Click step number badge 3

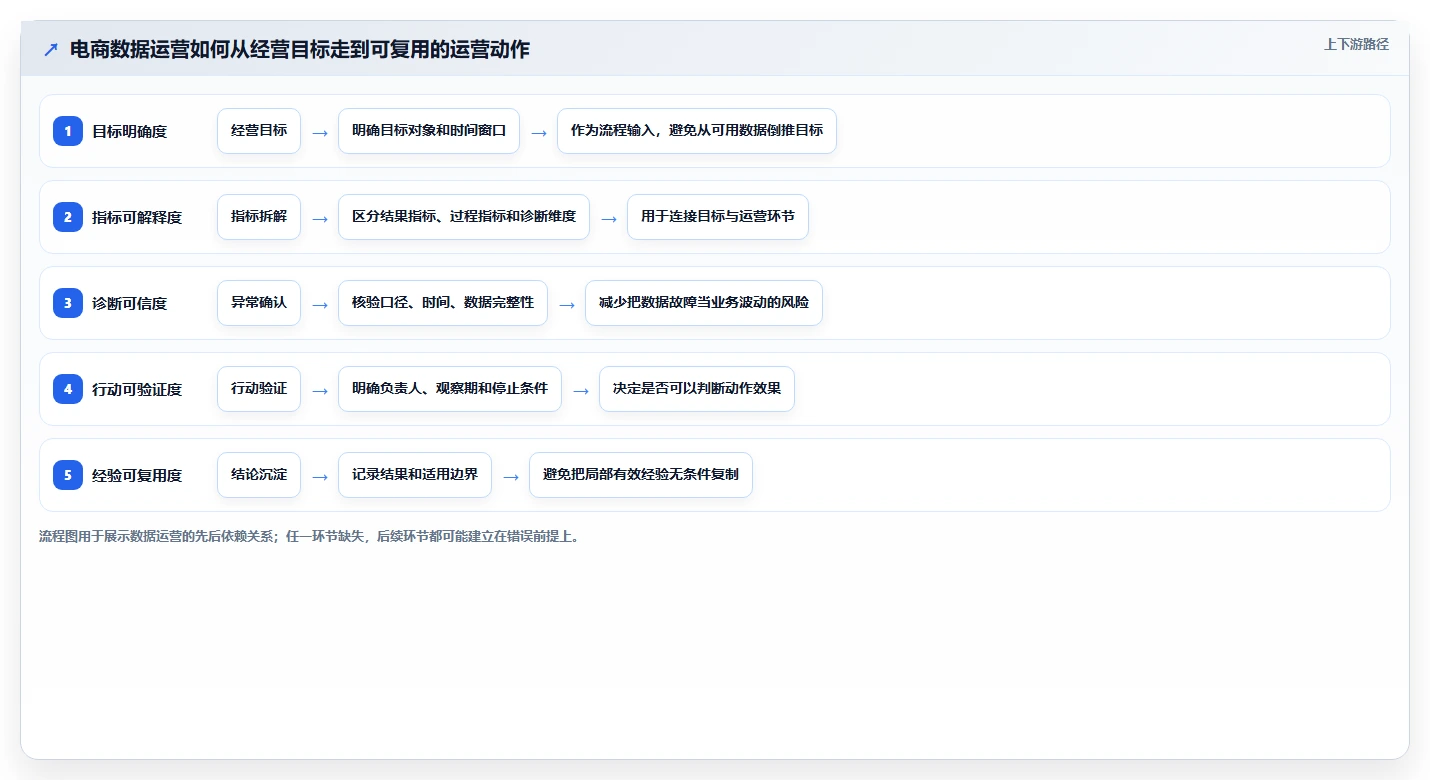pos(68,303)
